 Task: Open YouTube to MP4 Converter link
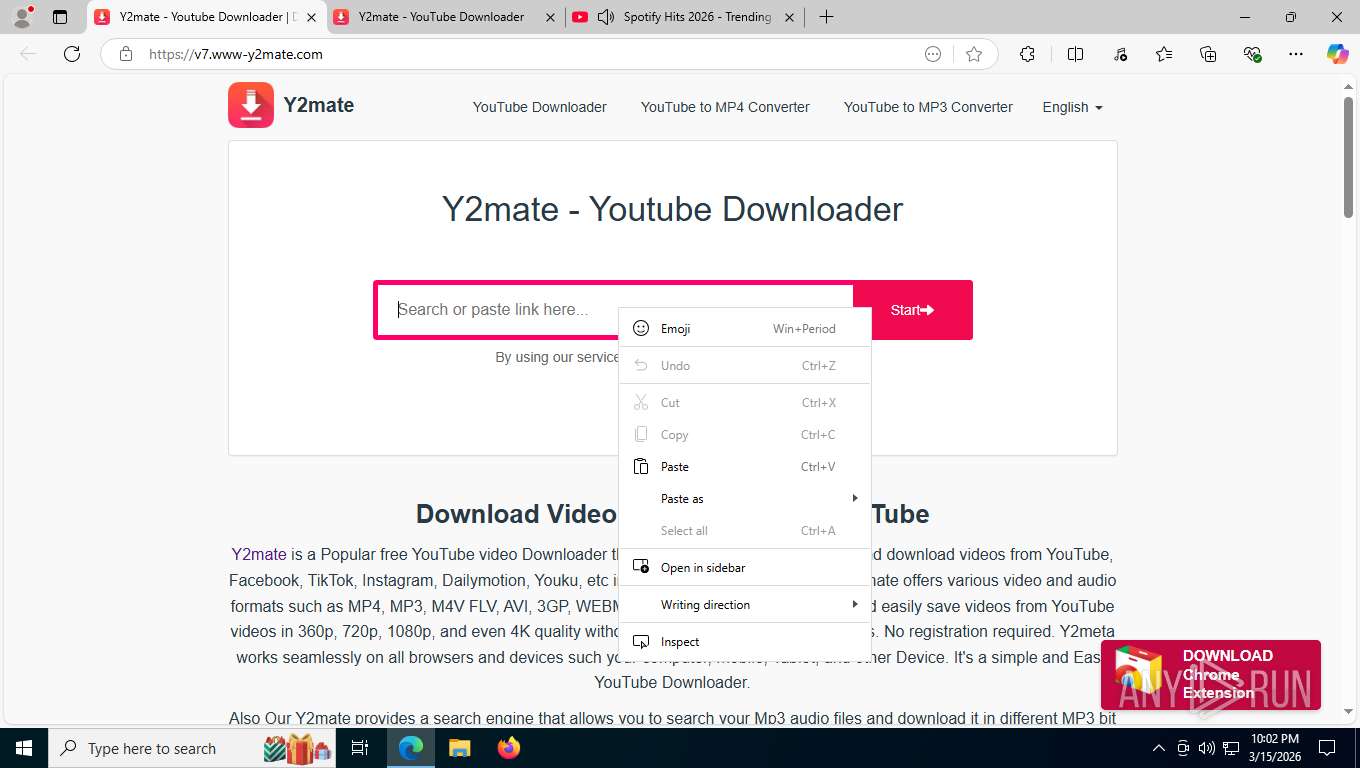click(725, 107)
